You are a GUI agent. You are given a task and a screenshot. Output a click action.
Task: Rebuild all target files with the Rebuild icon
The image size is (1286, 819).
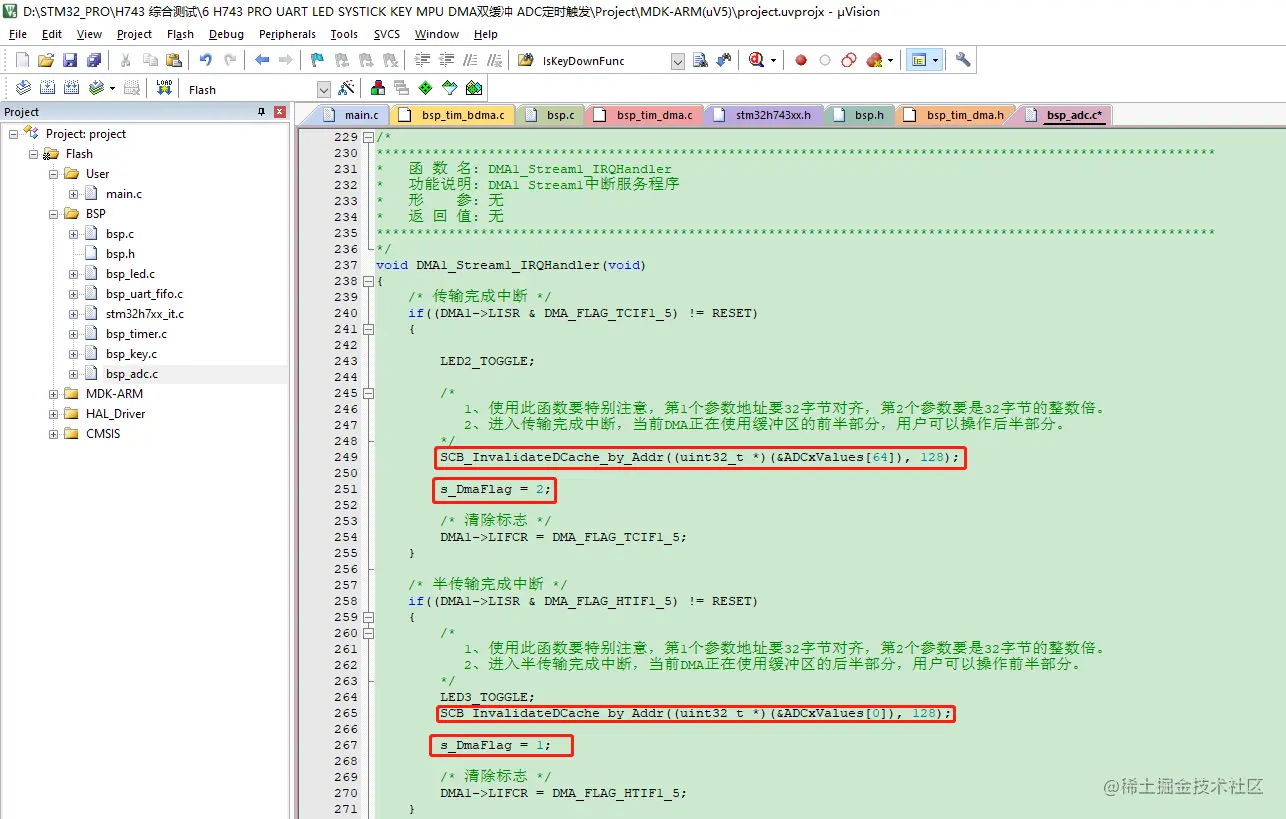click(x=72, y=88)
